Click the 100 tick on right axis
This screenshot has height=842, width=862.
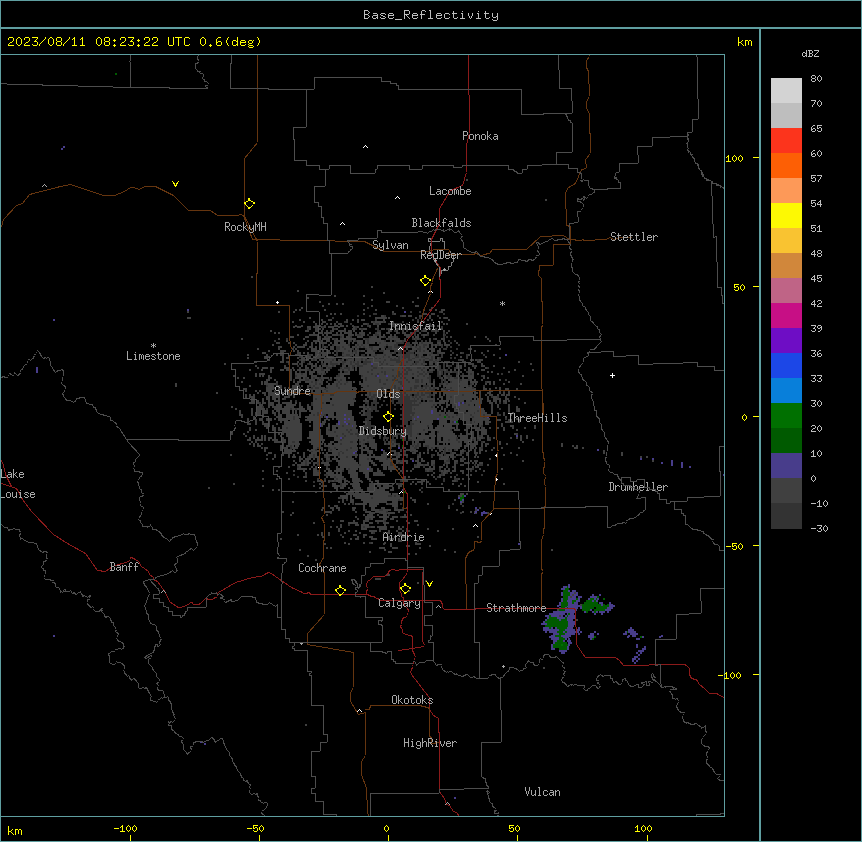(734, 159)
